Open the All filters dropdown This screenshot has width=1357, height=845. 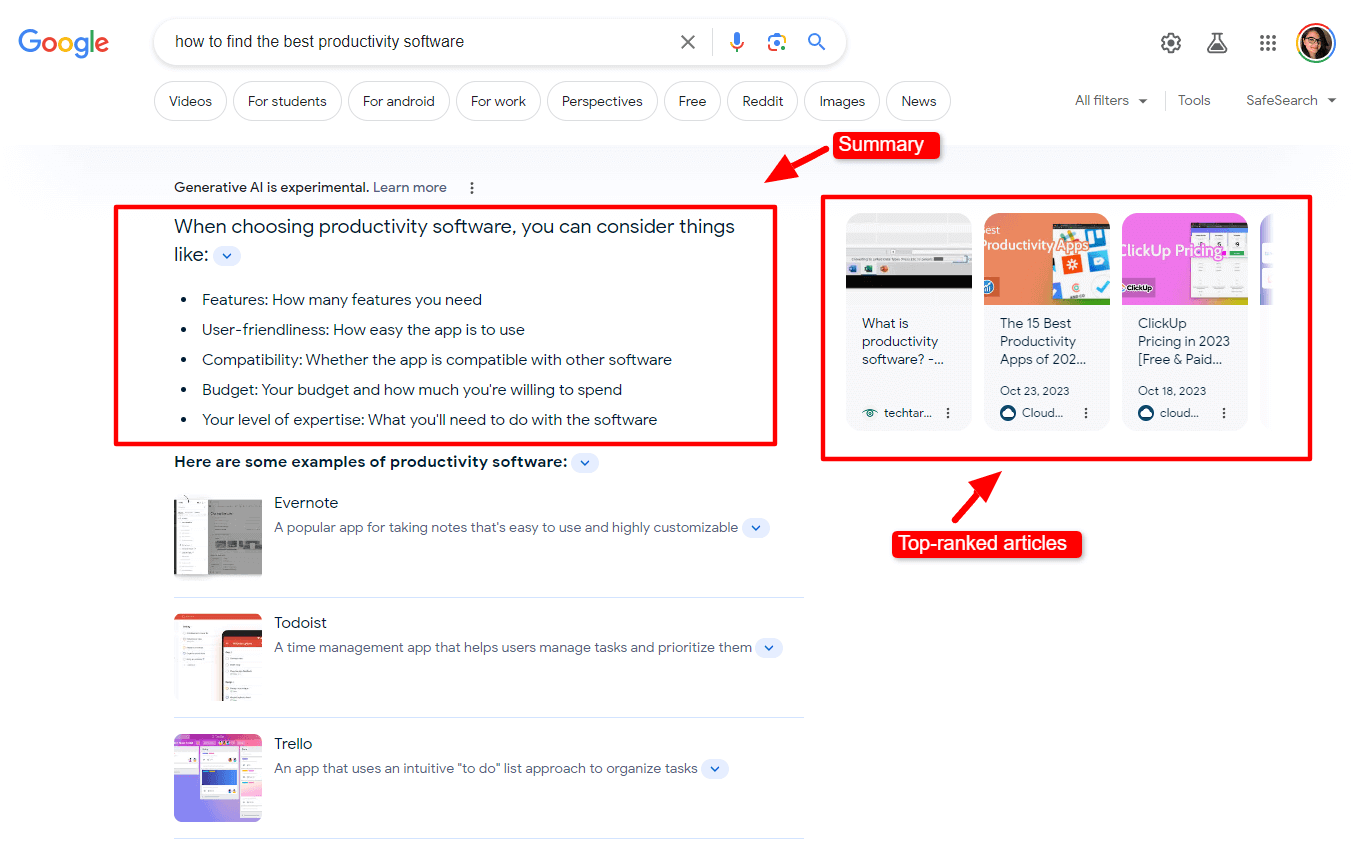1111,100
